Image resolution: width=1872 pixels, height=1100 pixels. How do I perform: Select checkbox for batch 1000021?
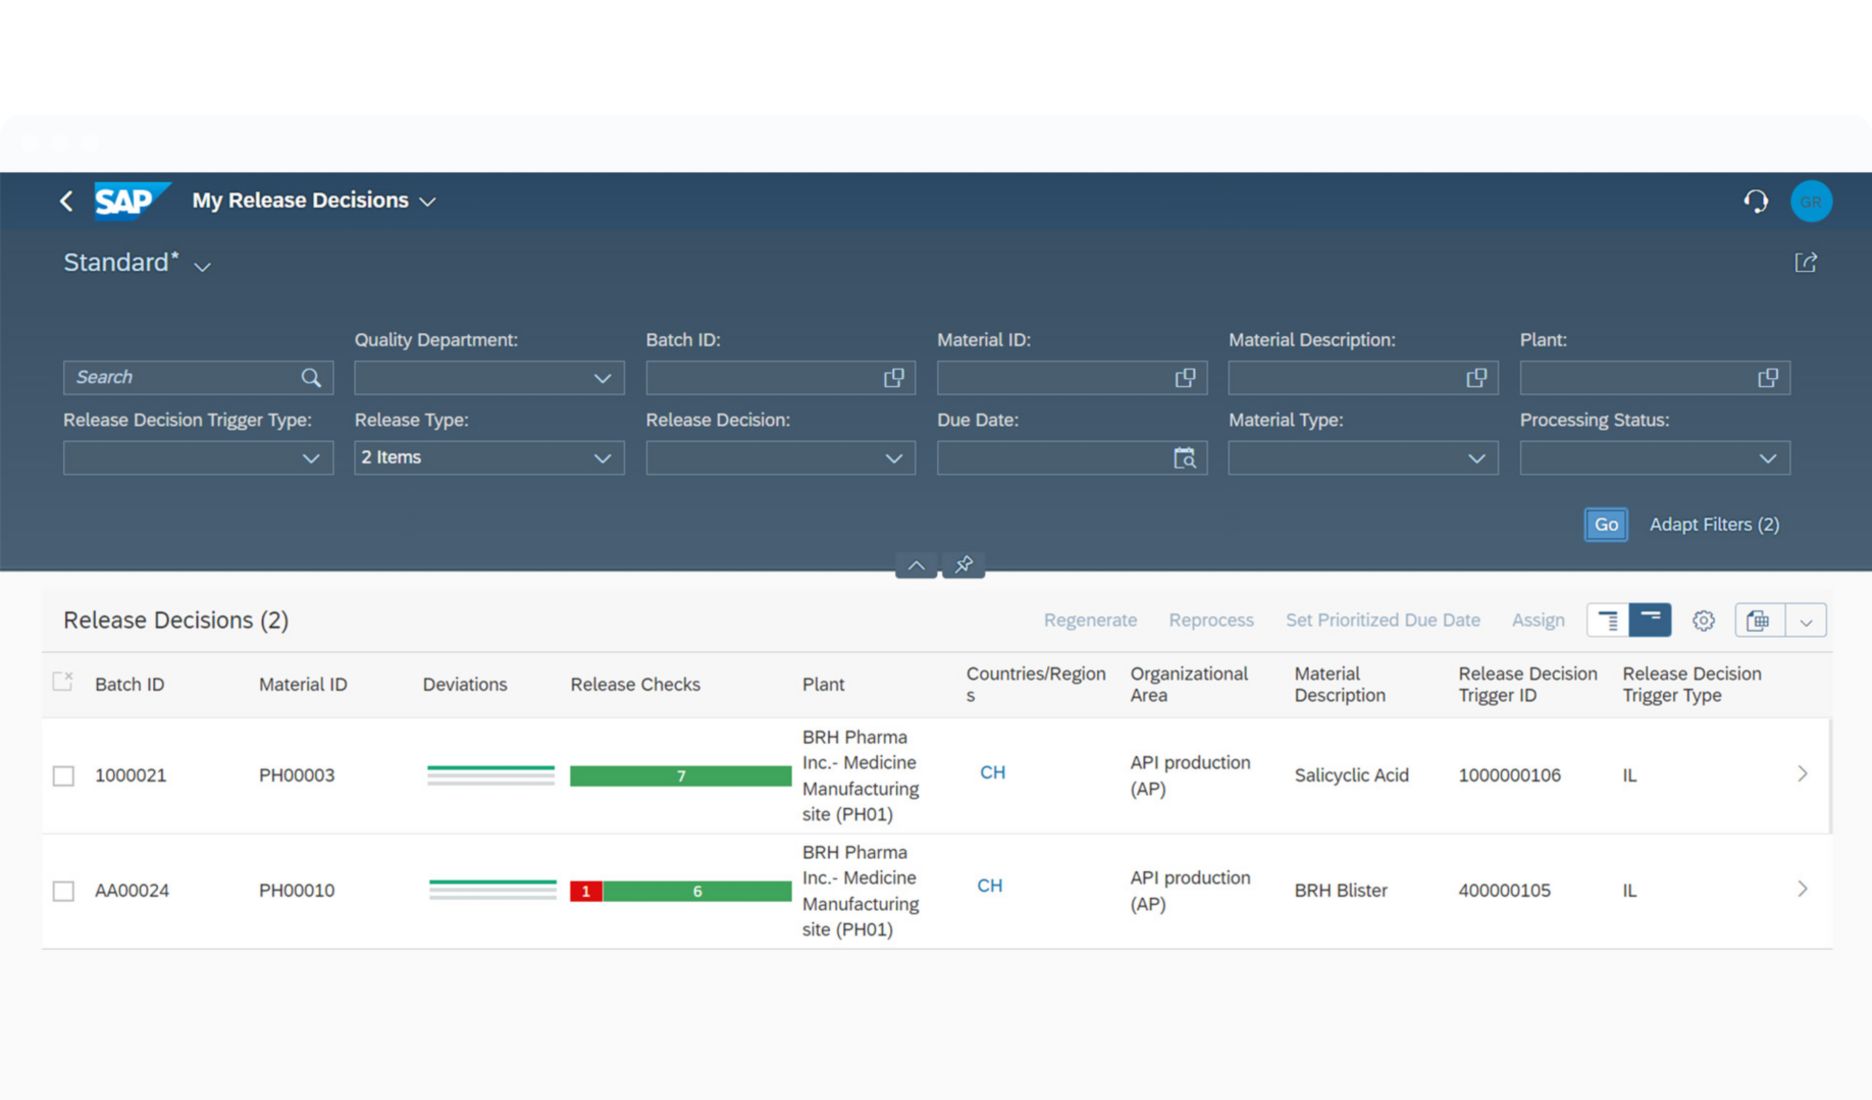[x=63, y=776]
